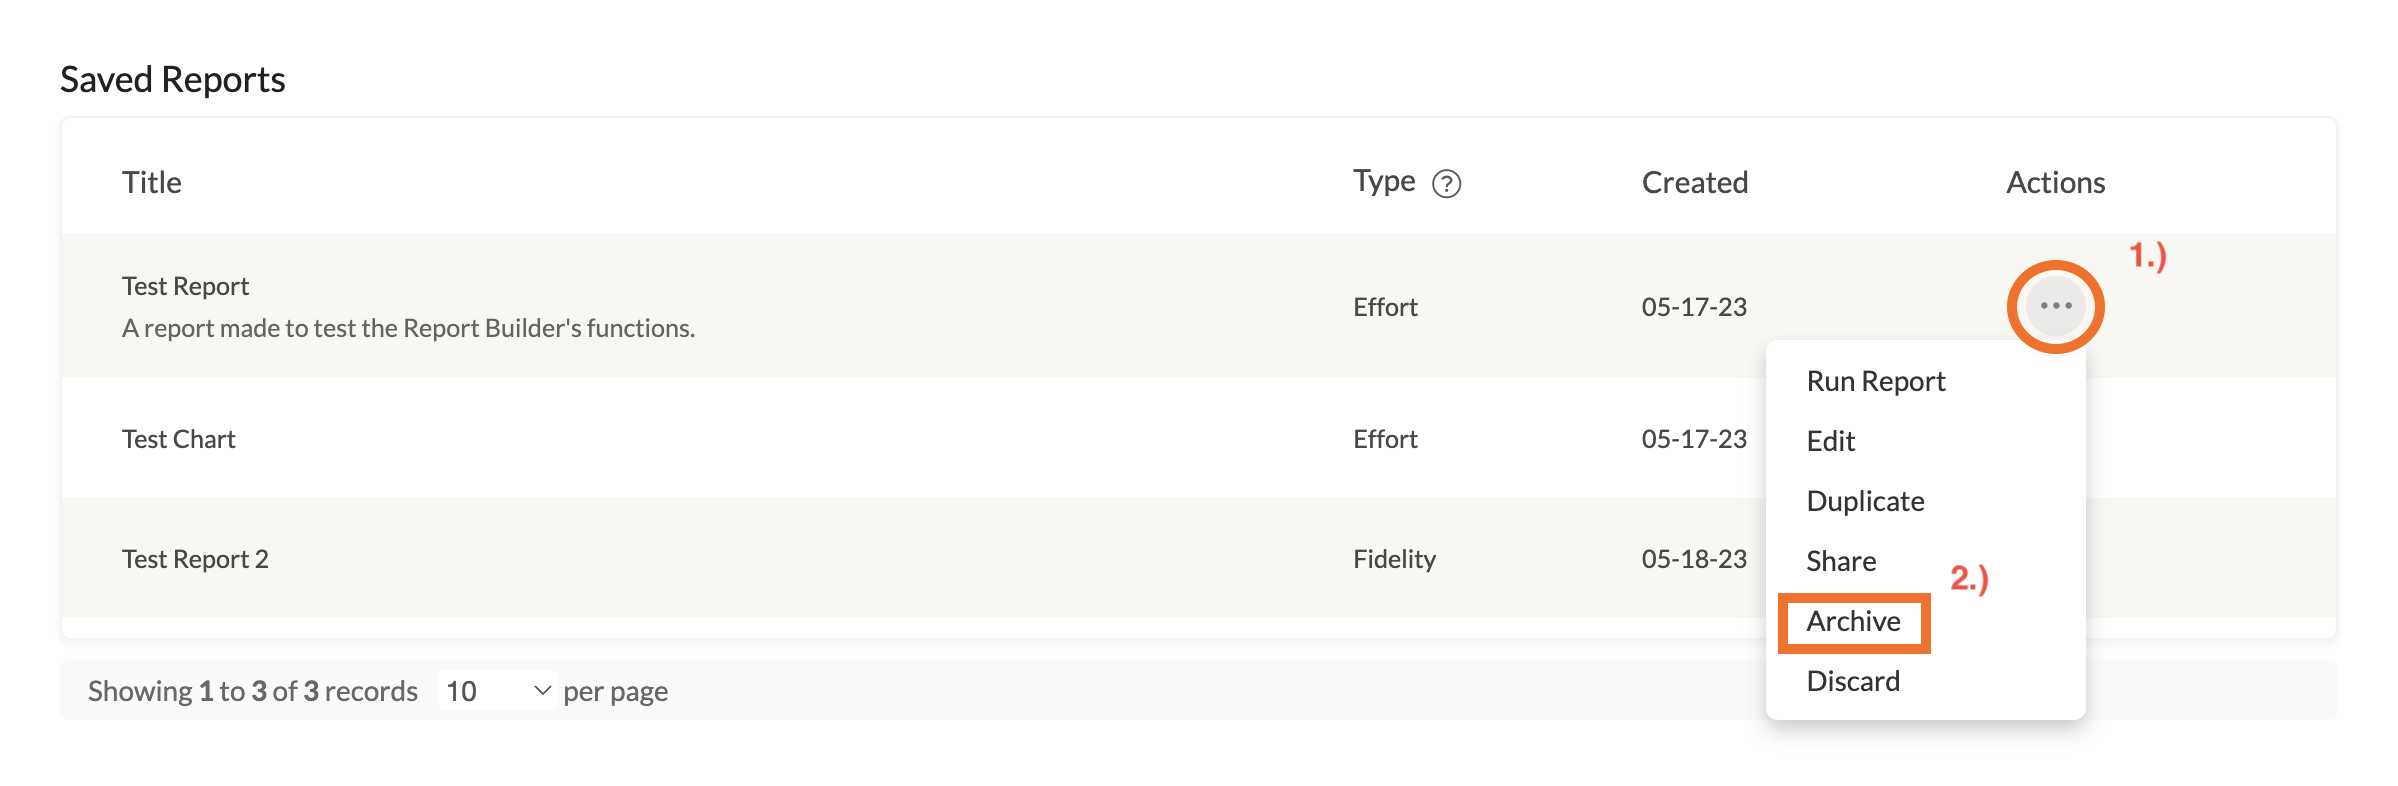The height and width of the screenshot is (786, 2398).
Task: Open the Test Chart report row
Action: 179,439
